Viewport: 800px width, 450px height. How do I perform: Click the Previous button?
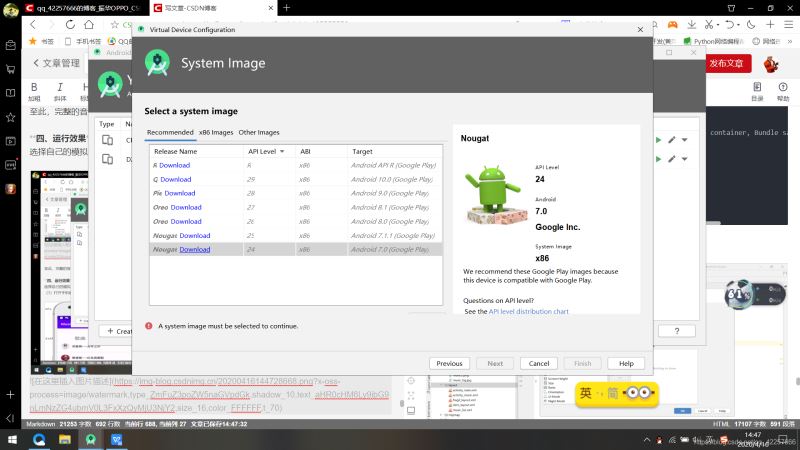point(449,363)
